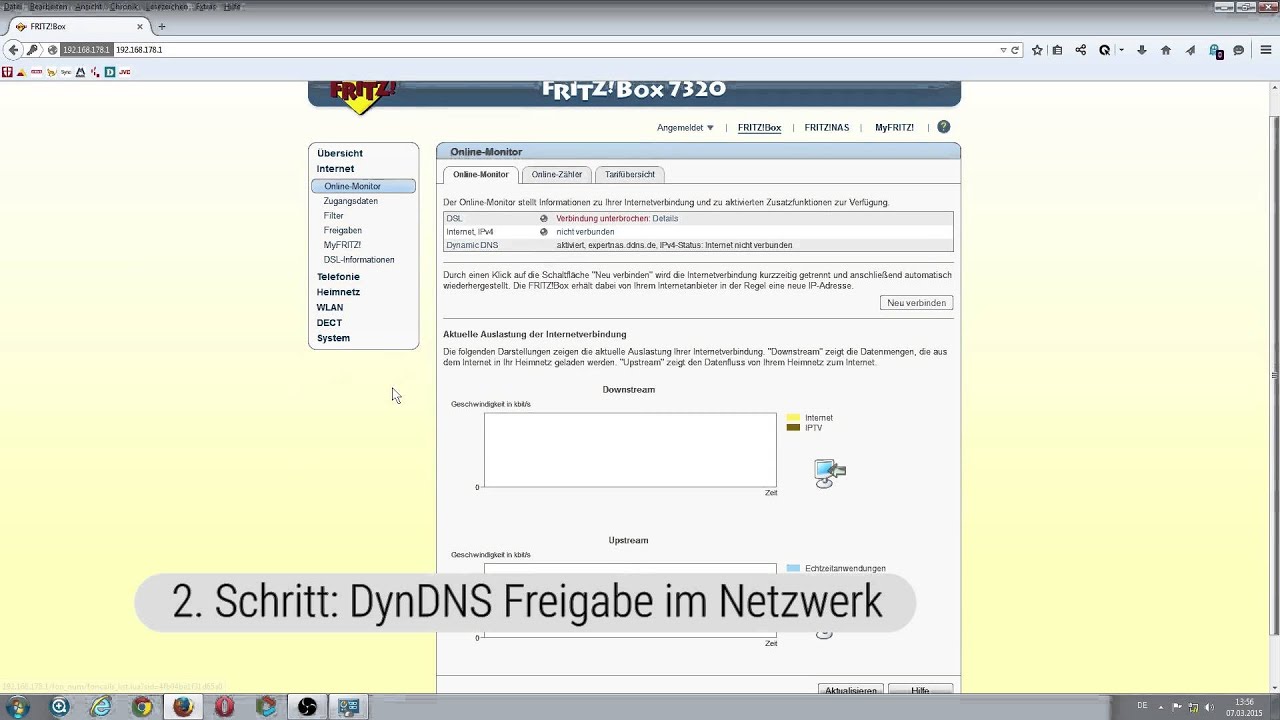Open the Lesezeichen menu
1280x720 pixels.
tap(166, 7)
